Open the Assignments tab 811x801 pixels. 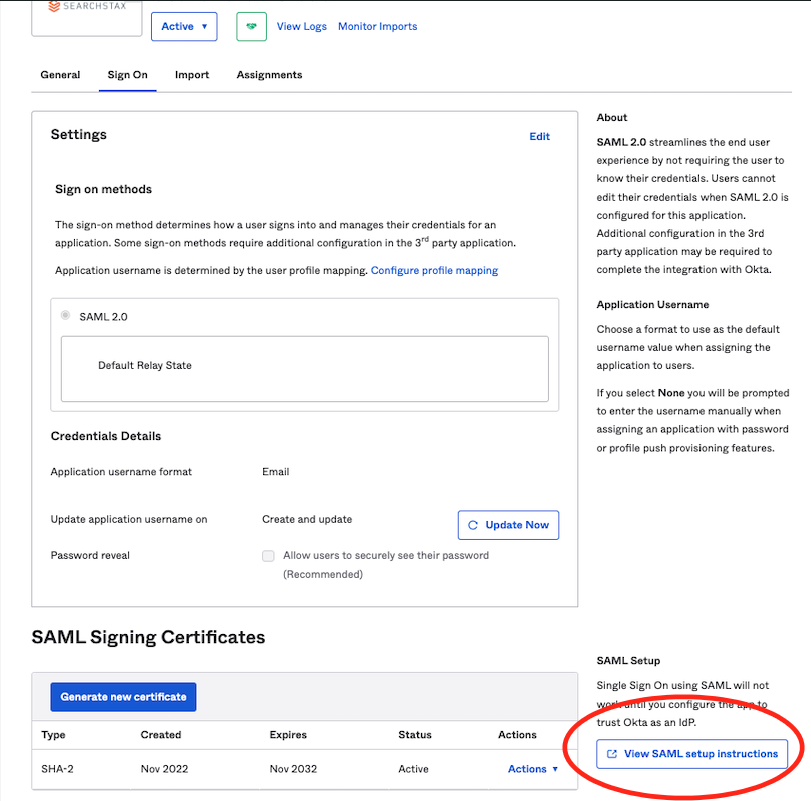click(269, 74)
